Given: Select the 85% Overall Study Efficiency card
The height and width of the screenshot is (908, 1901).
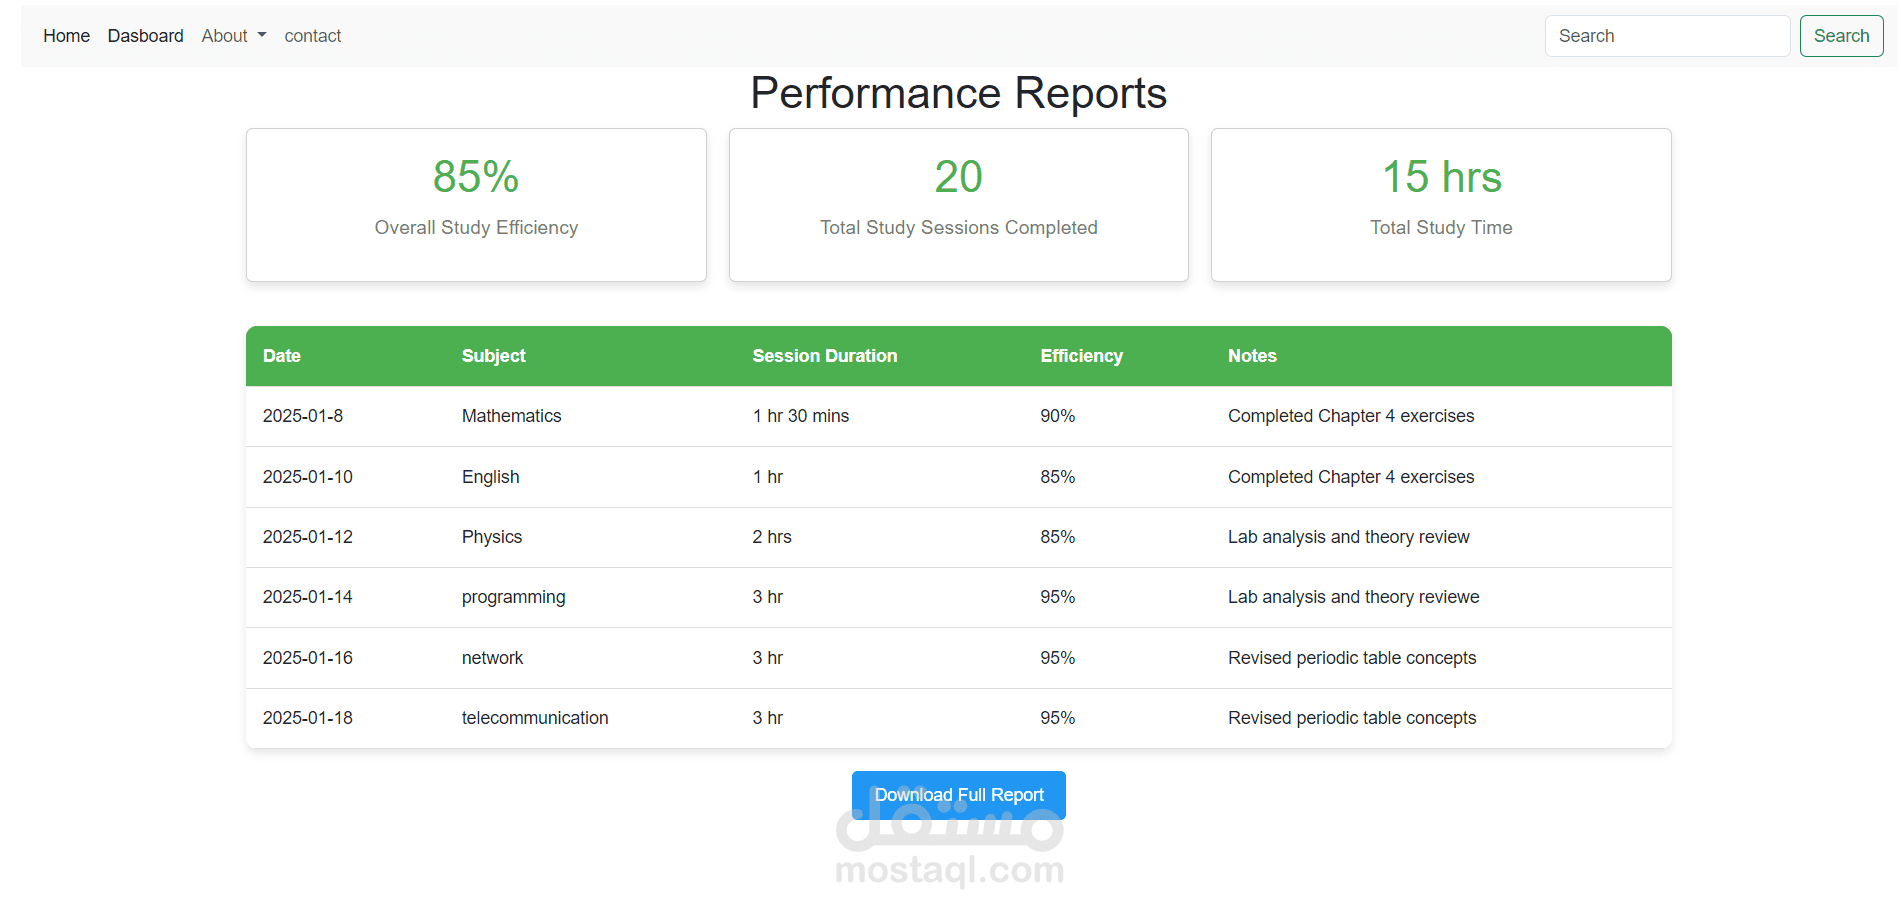Looking at the screenshot, I should pos(476,204).
